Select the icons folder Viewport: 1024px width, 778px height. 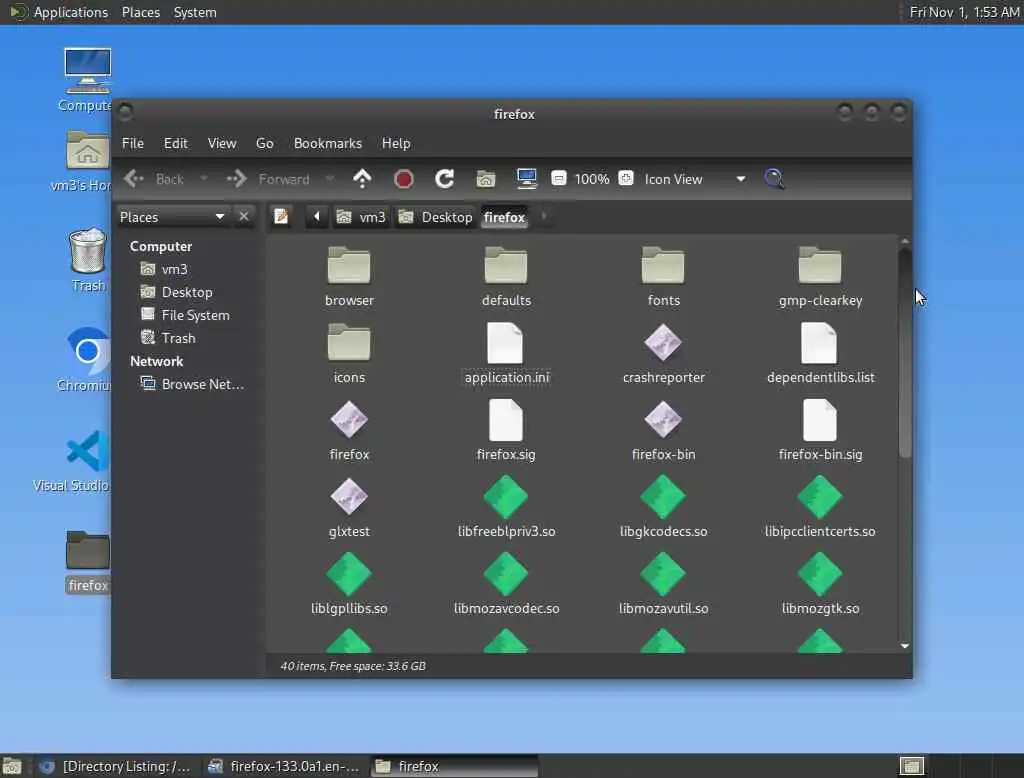click(349, 353)
